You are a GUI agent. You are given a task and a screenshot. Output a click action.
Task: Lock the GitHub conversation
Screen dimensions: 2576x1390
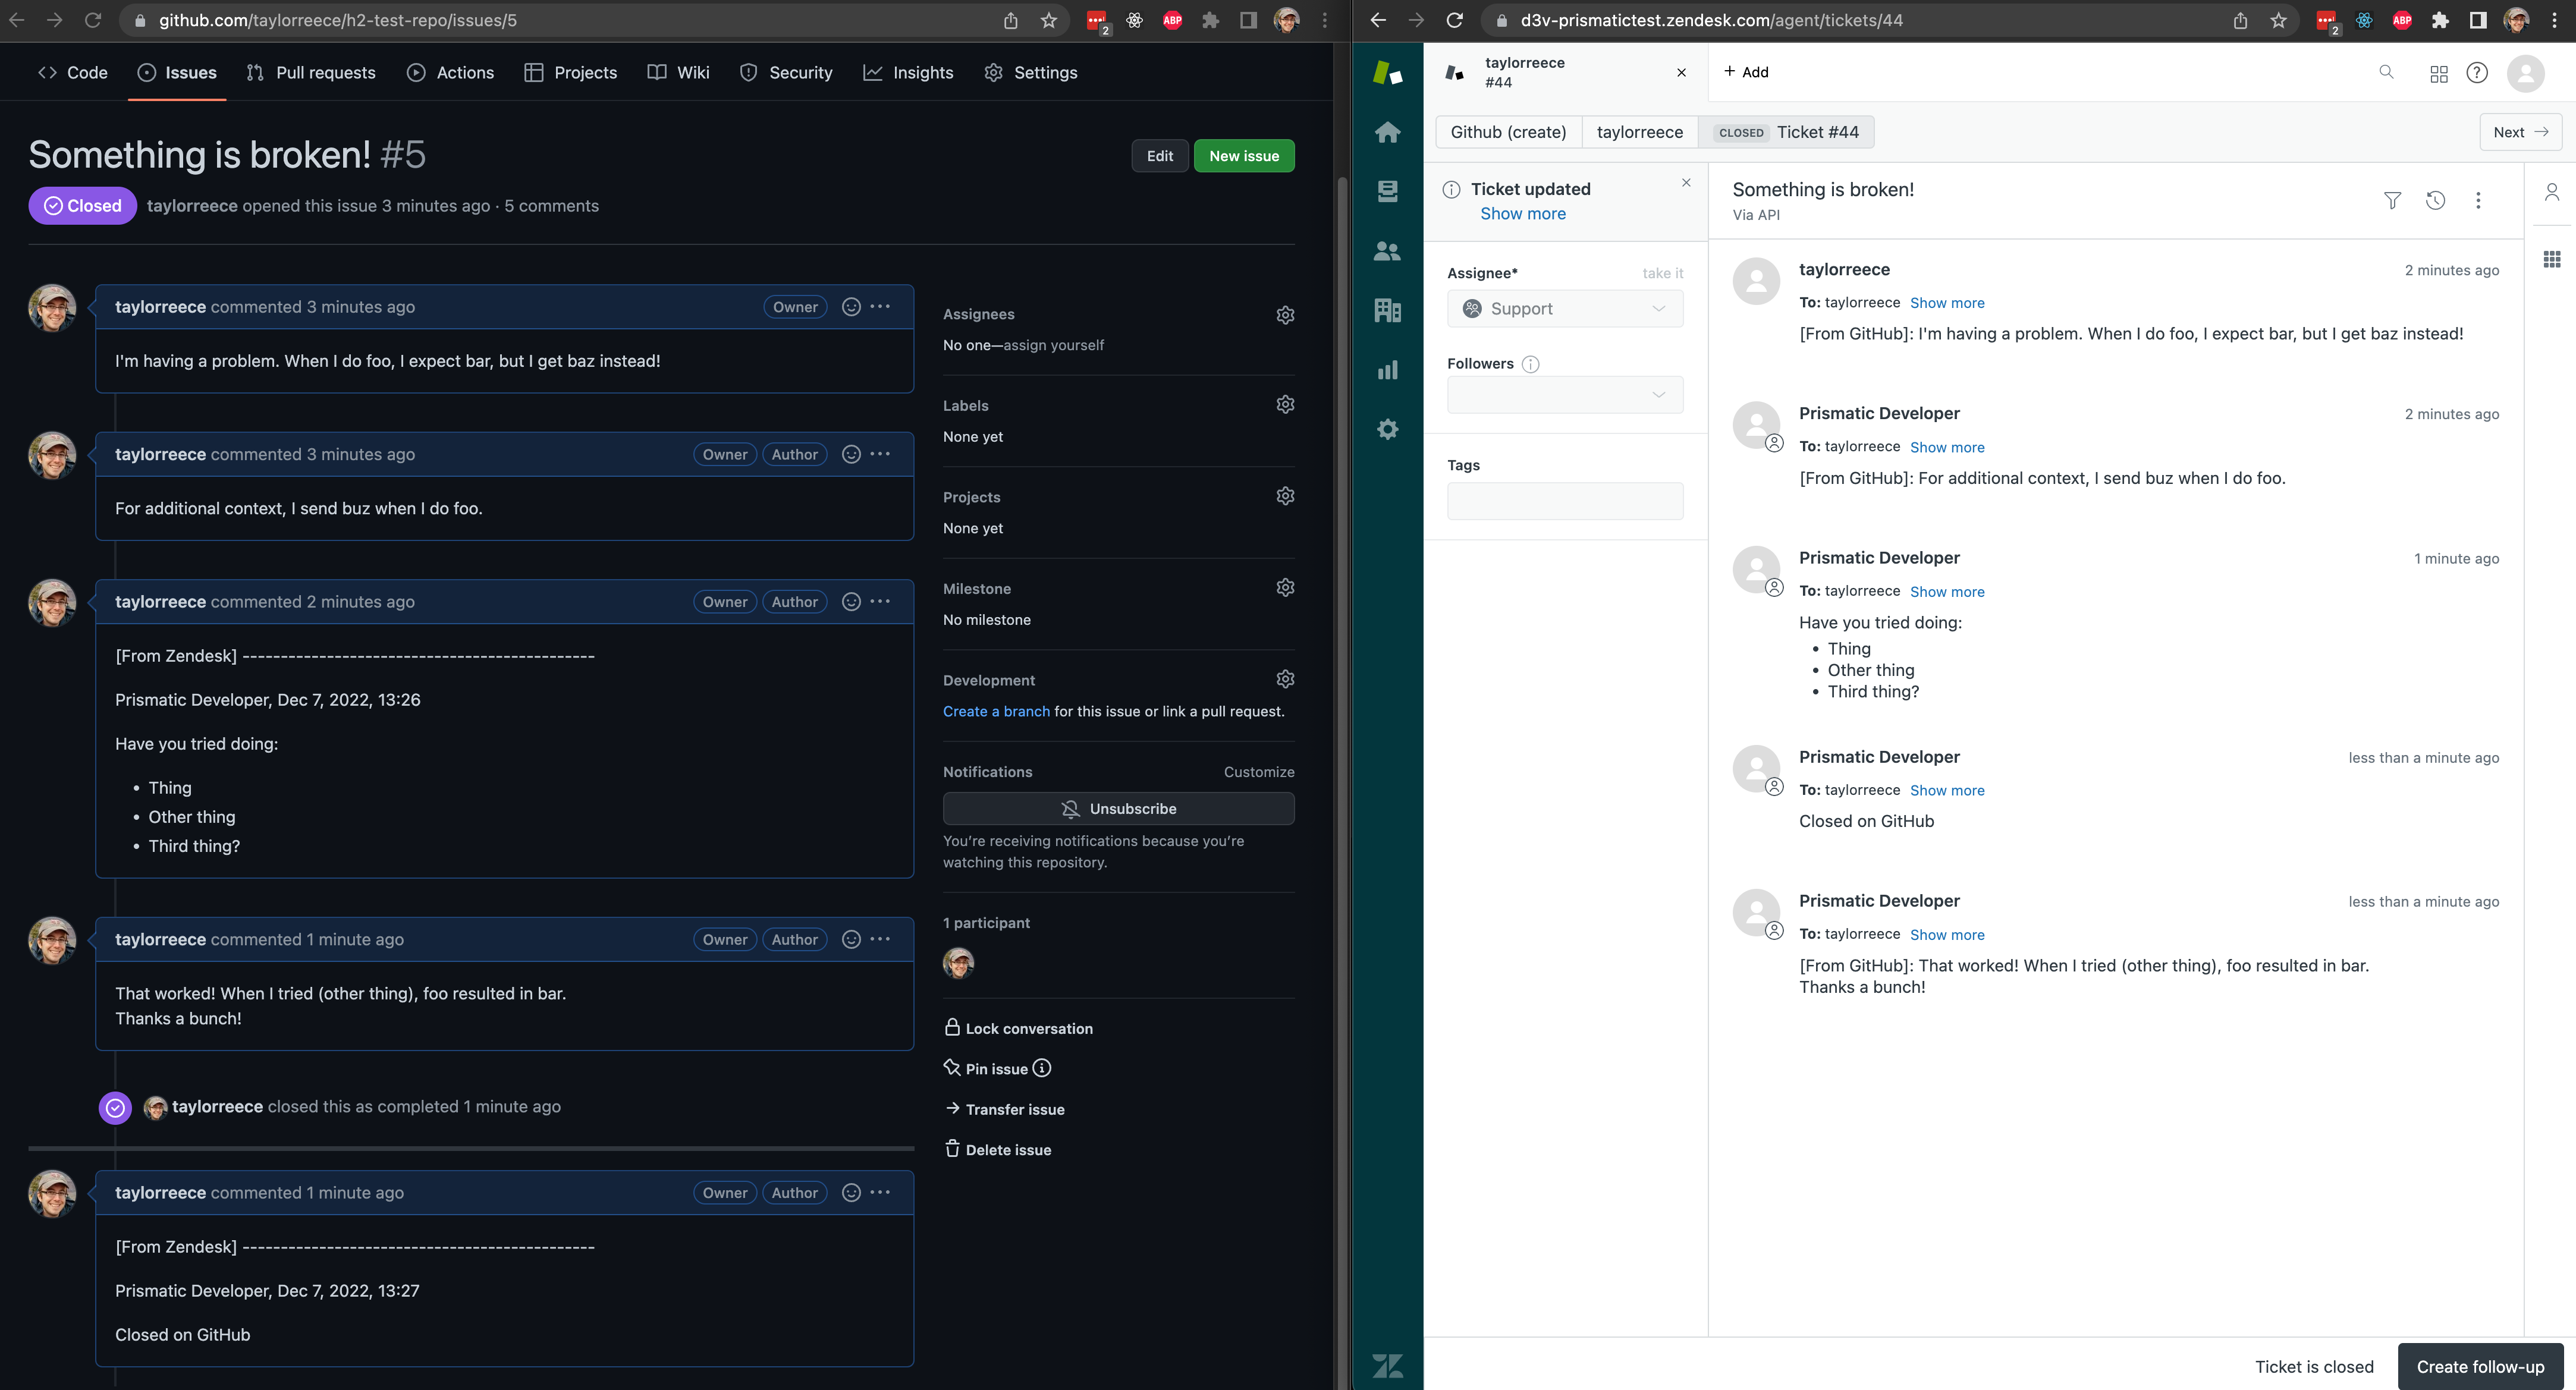click(1028, 1028)
